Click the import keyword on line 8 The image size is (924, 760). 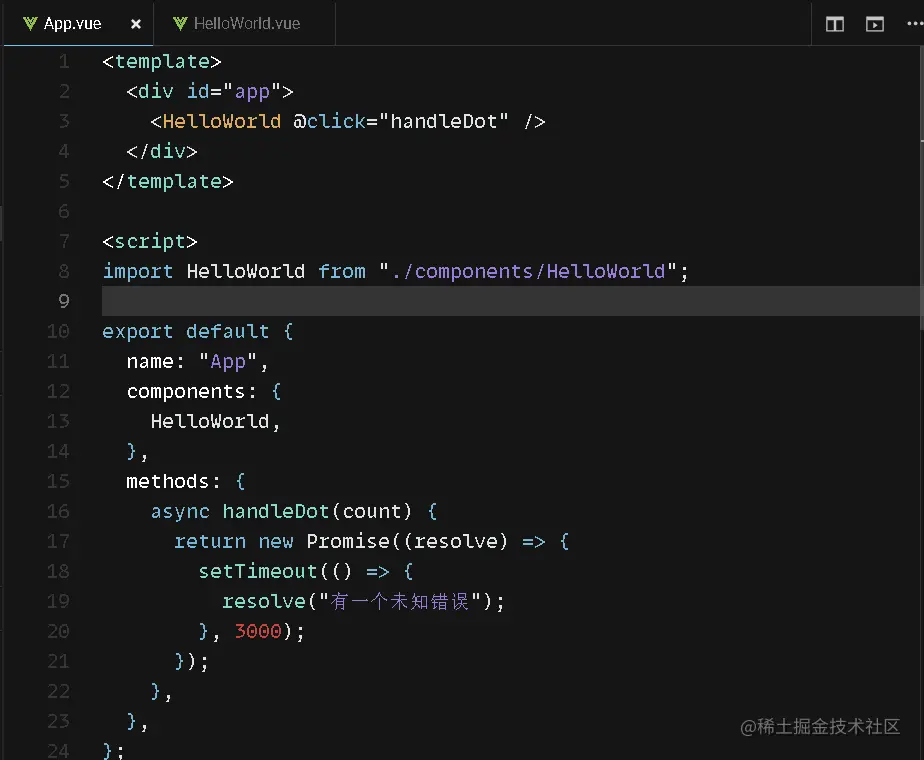point(138,272)
